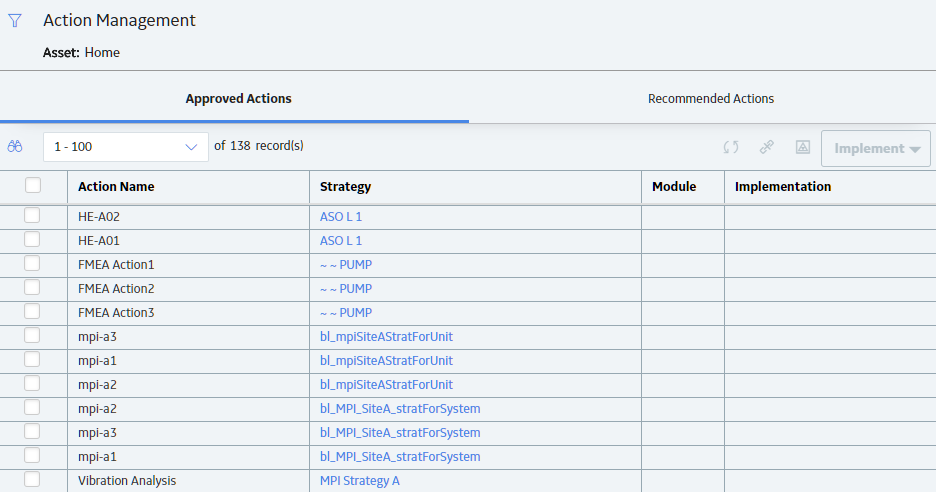Select the FMEA Action1 checkbox
The width and height of the screenshot is (936, 492).
[x=32, y=263]
